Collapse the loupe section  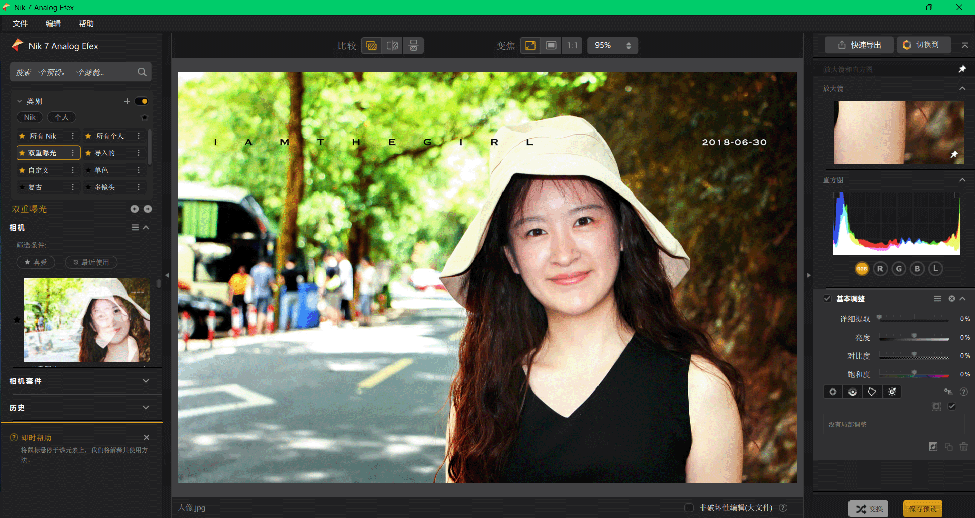click(x=962, y=89)
